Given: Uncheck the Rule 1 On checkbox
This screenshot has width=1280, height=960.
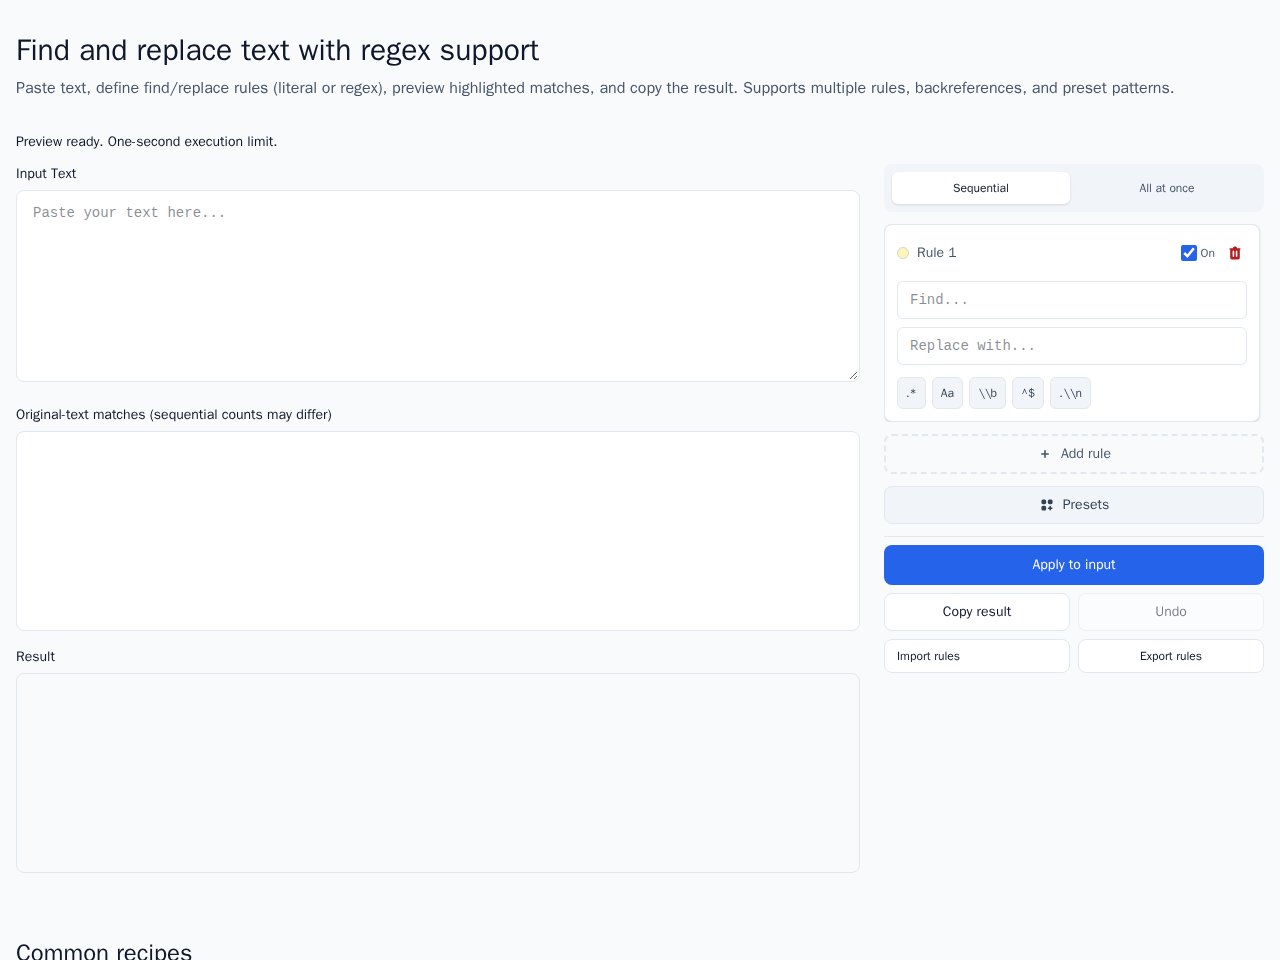Looking at the screenshot, I should 1189,253.
